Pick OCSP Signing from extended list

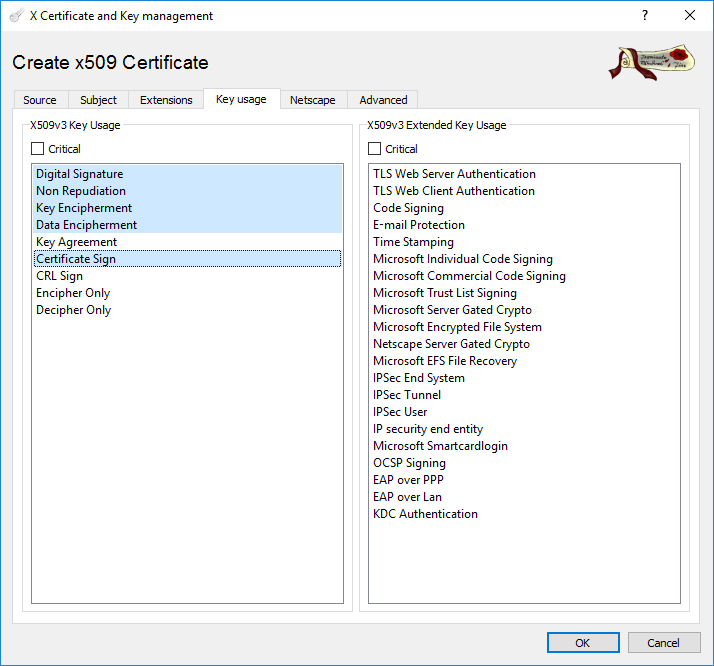(x=409, y=463)
